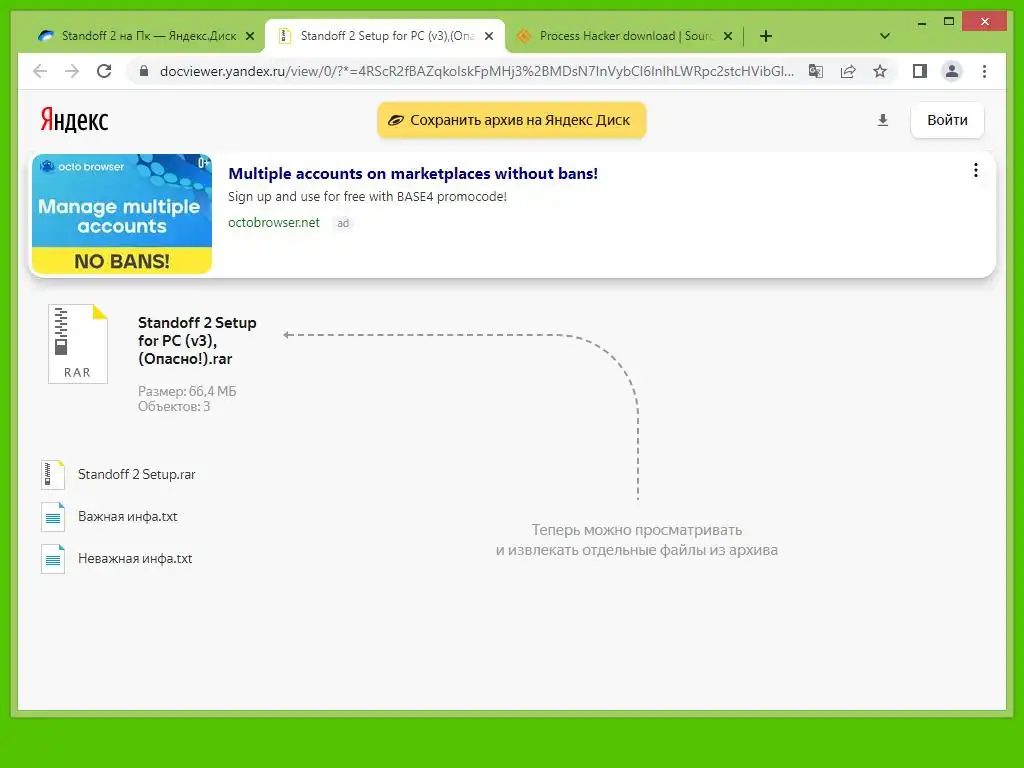
Task: Open the Chrome three-dot menu
Action: pyautogui.click(x=985, y=71)
